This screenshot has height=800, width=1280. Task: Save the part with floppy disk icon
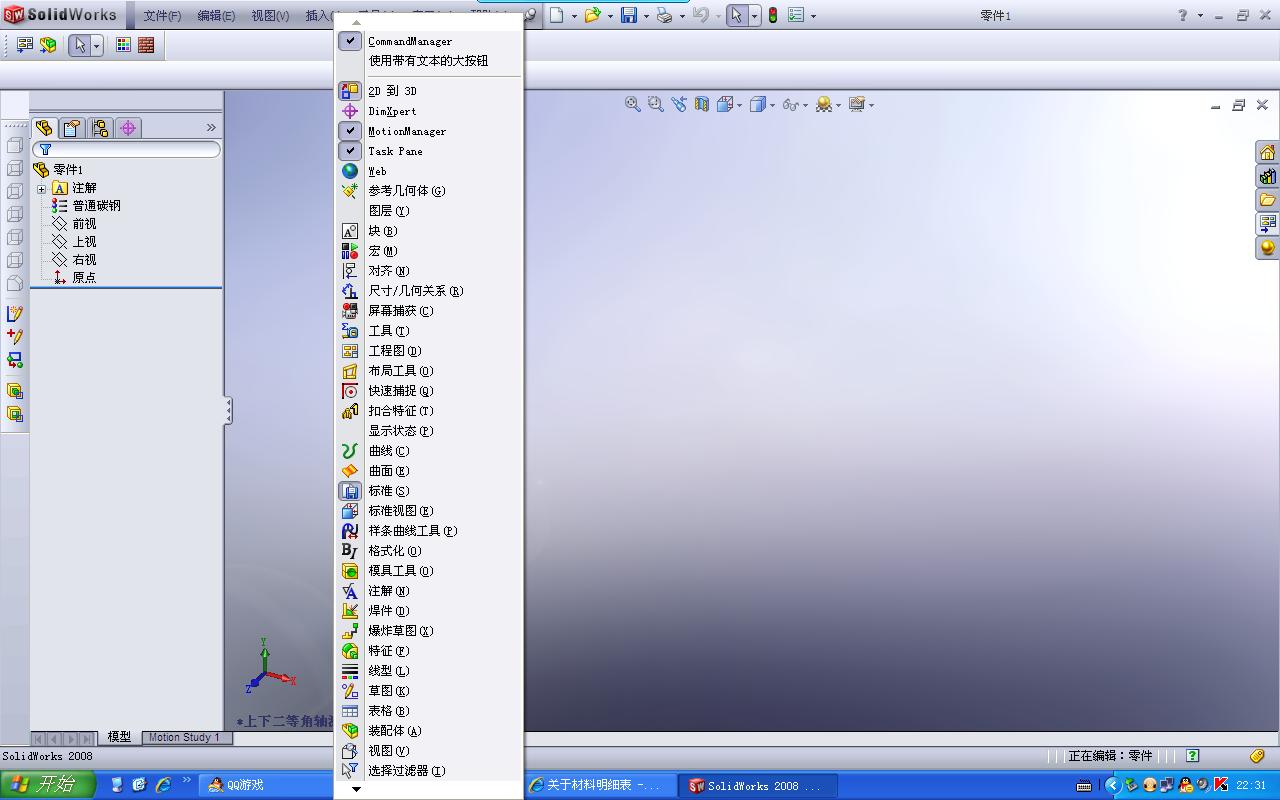point(629,15)
